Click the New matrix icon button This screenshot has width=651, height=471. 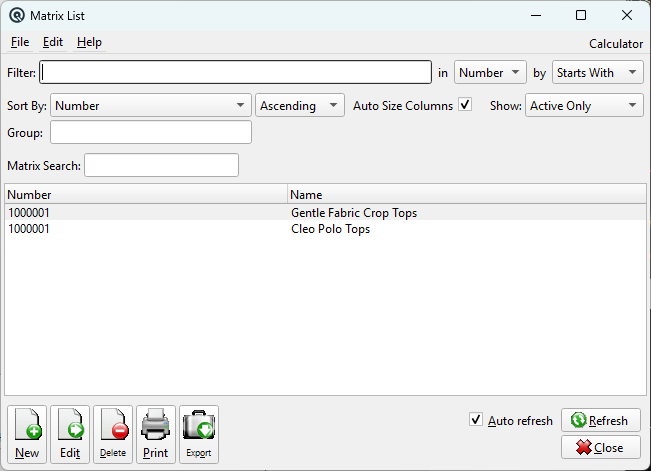point(27,434)
